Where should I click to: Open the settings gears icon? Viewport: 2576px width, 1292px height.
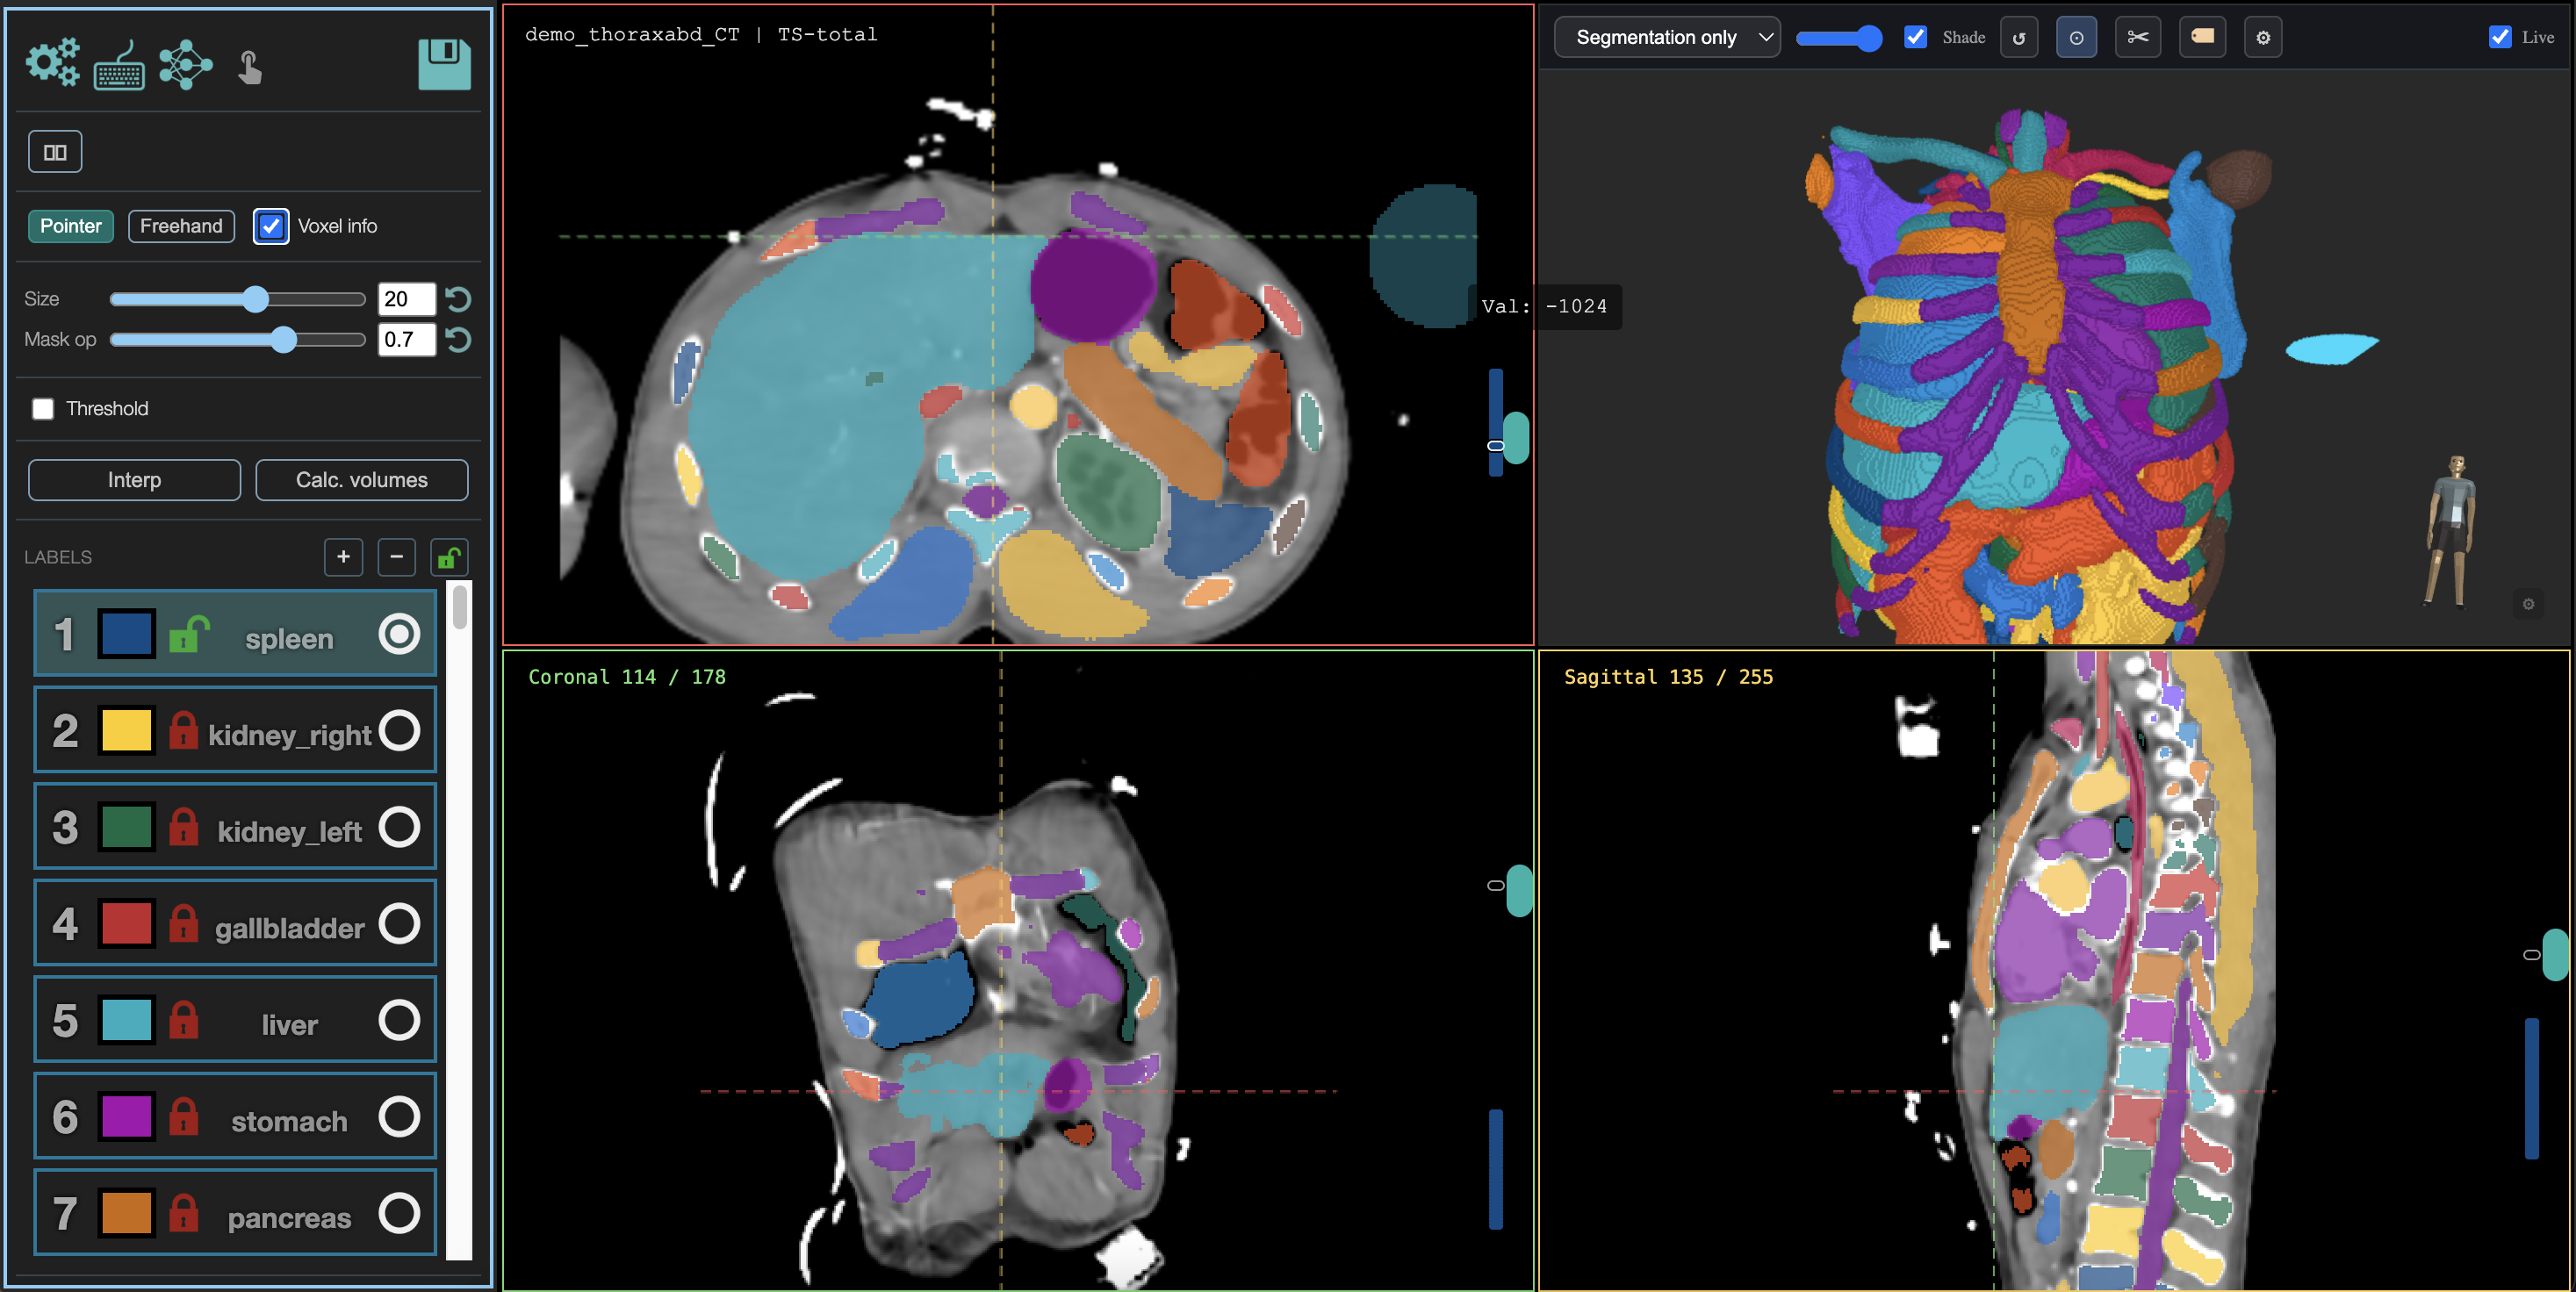coord(52,64)
